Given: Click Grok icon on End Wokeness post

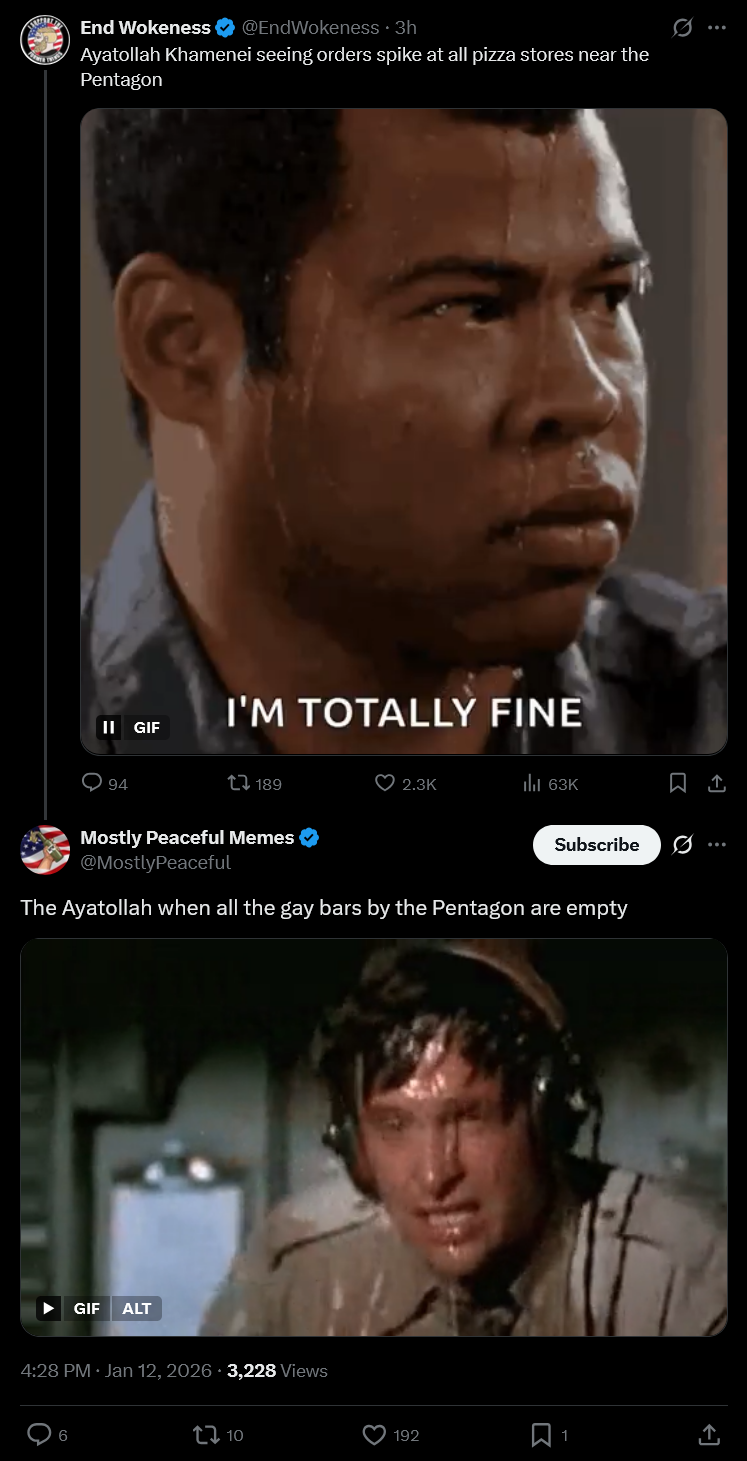Looking at the screenshot, I should coord(682,28).
